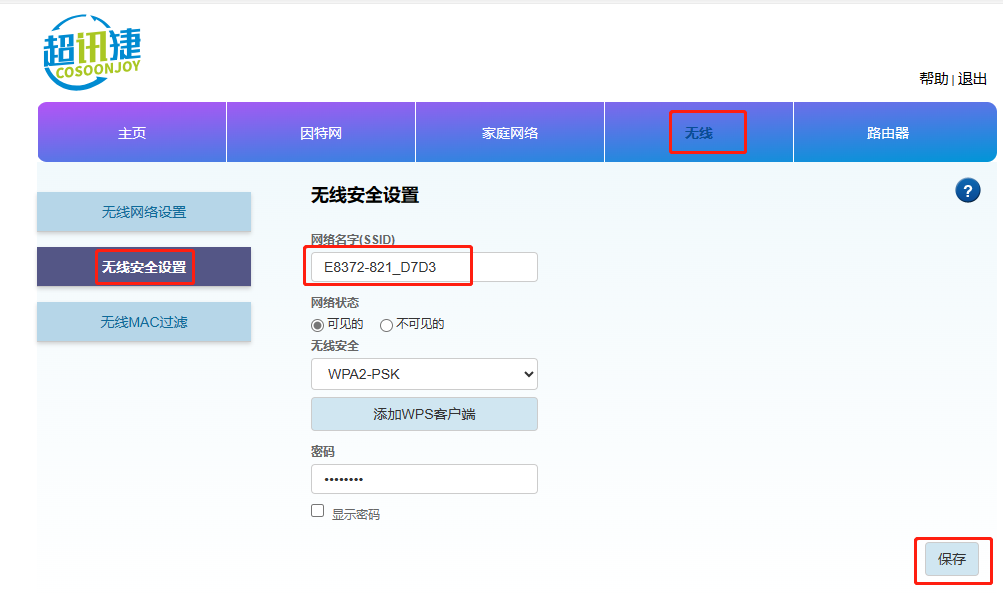Expand the 无线安全 WPA2-PSK dropdown
1003x594 pixels.
coord(424,375)
